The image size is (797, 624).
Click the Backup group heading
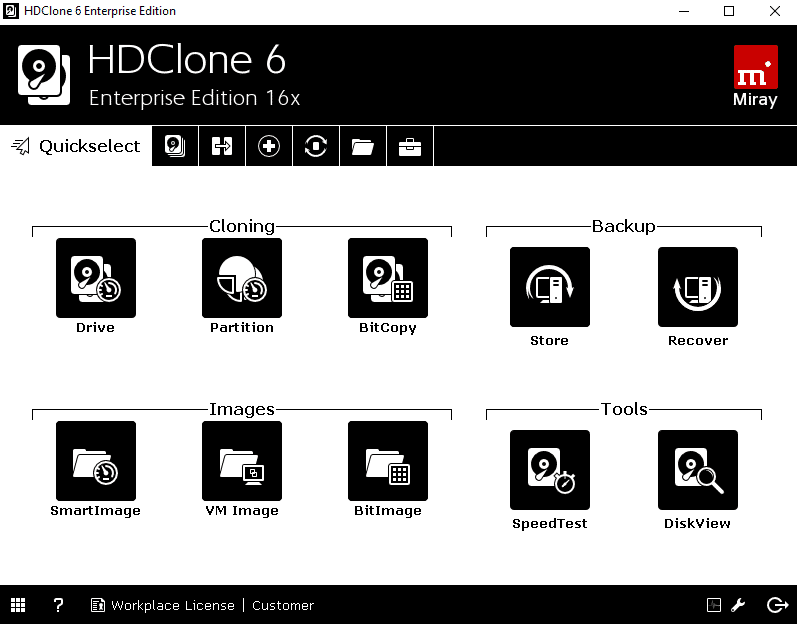[624, 226]
